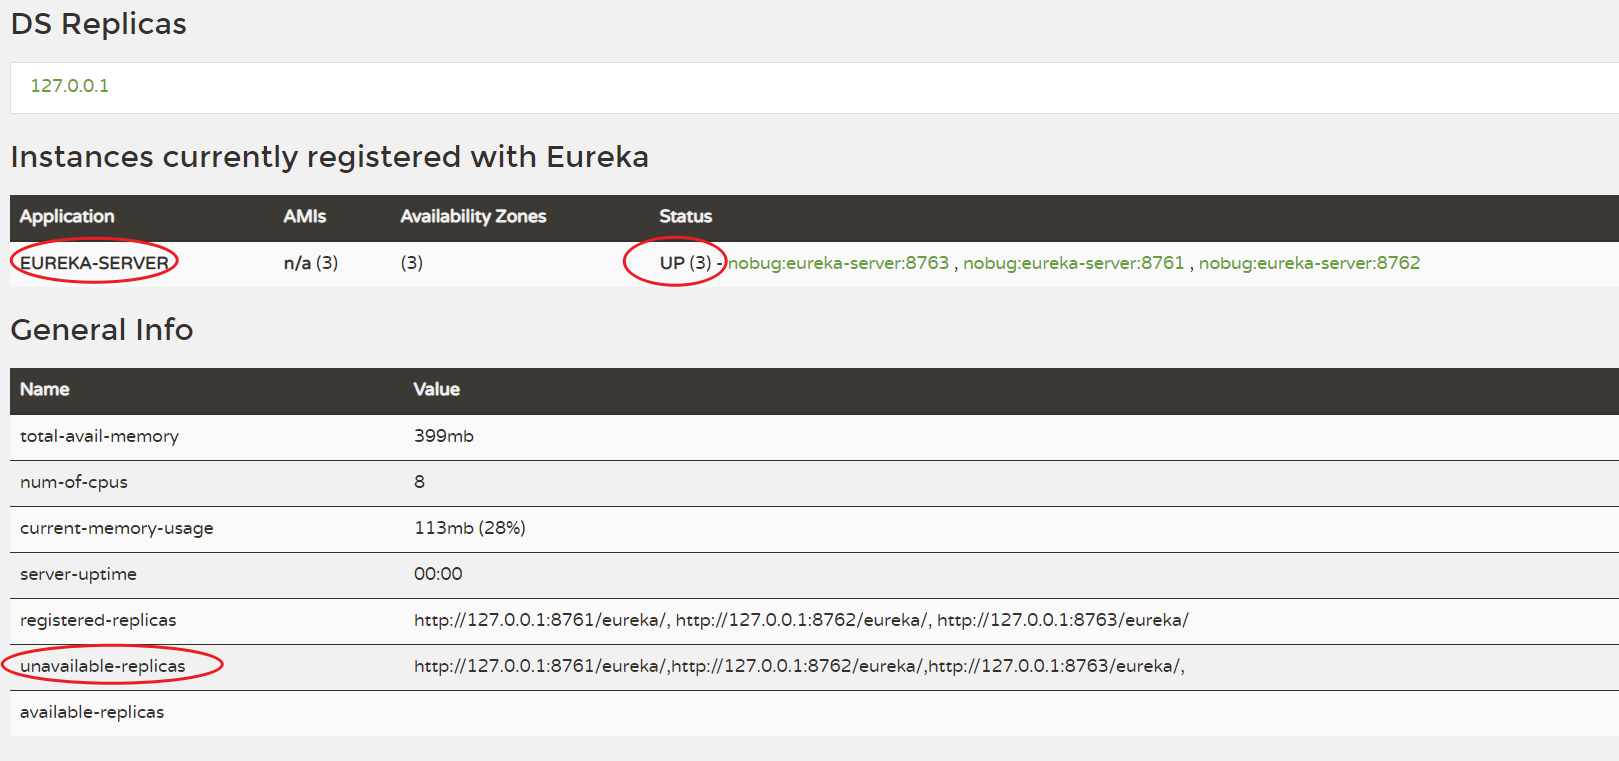Click the unavailable-replicas label

(103, 666)
